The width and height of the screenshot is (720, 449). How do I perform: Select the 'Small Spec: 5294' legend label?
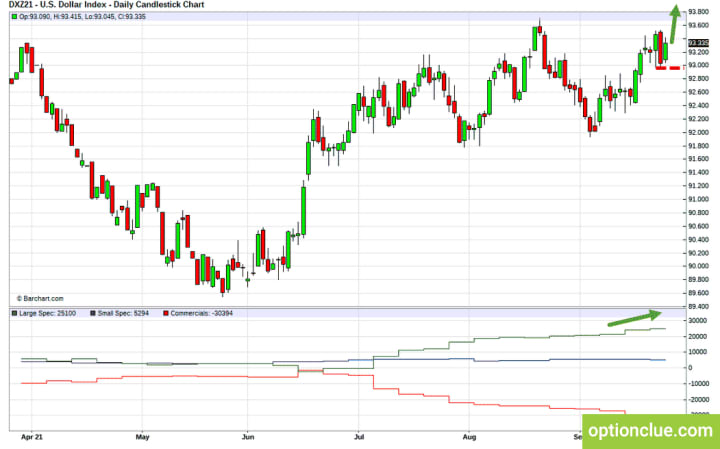tap(123, 313)
